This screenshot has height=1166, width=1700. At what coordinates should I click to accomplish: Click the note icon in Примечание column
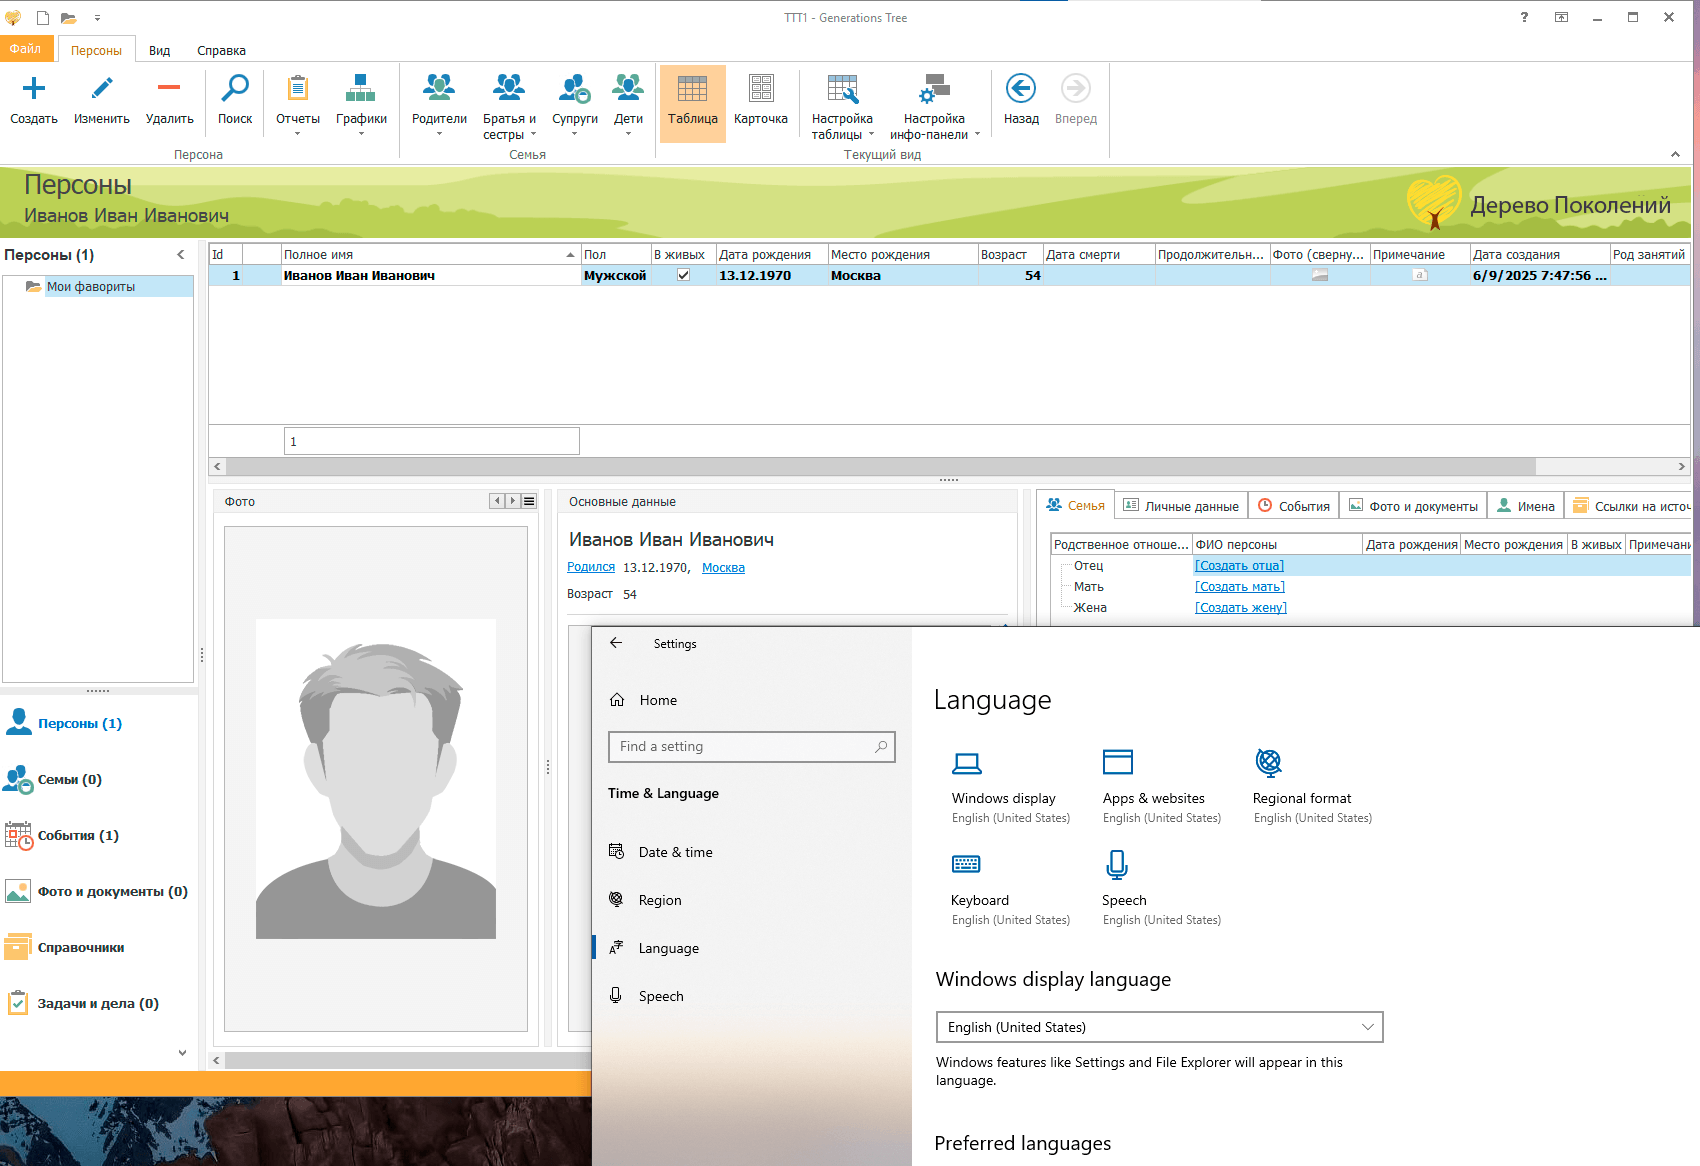tap(1420, 275)
